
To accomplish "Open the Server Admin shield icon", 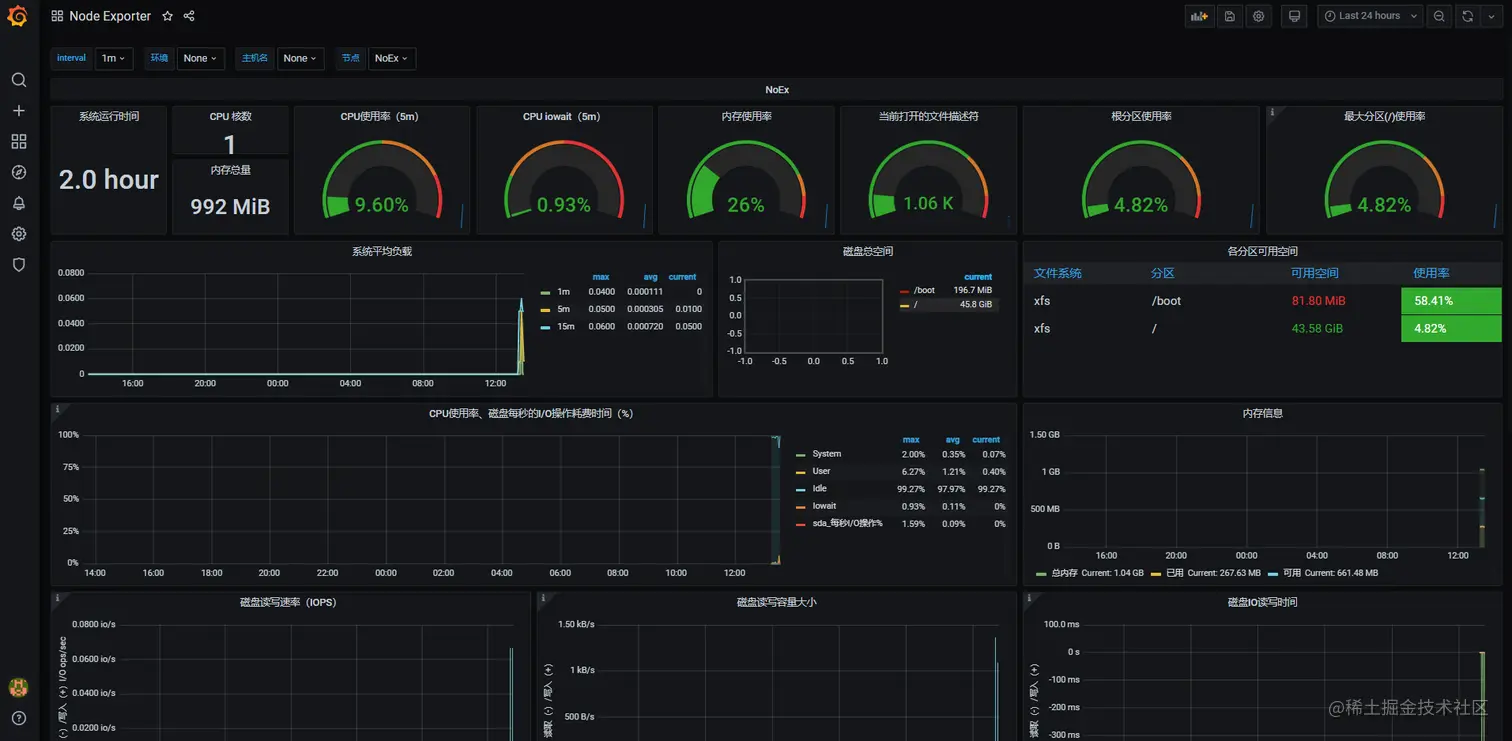I will (x=18, y=265).
